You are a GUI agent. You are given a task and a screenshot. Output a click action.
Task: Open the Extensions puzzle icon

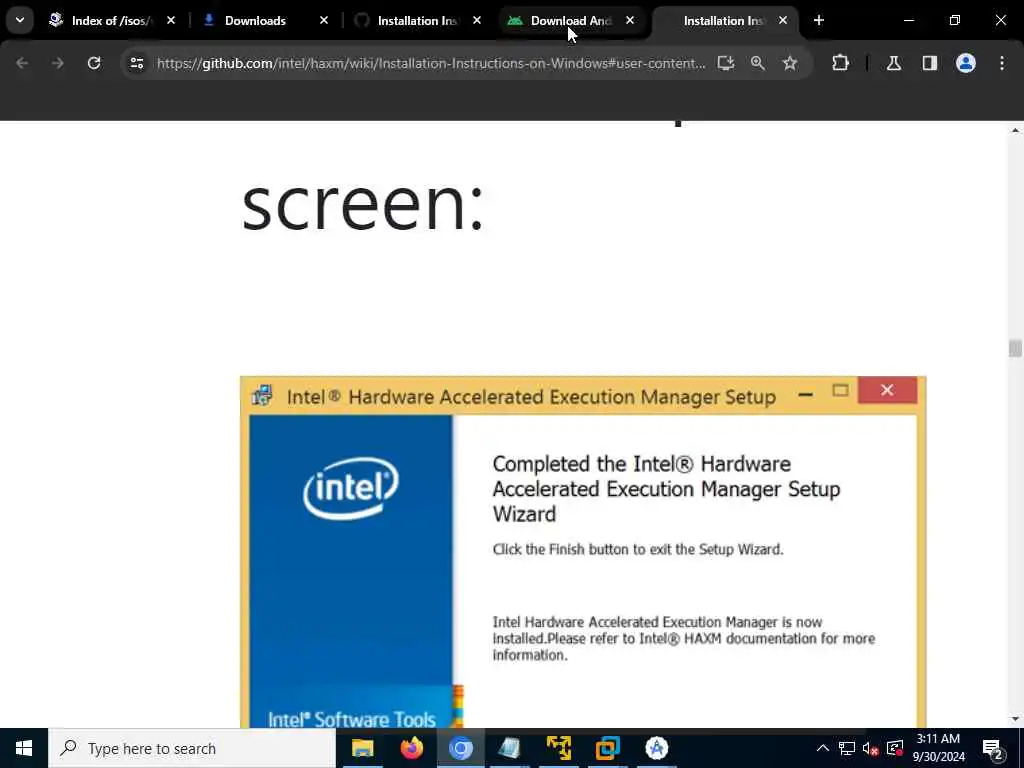click(840, 63)
